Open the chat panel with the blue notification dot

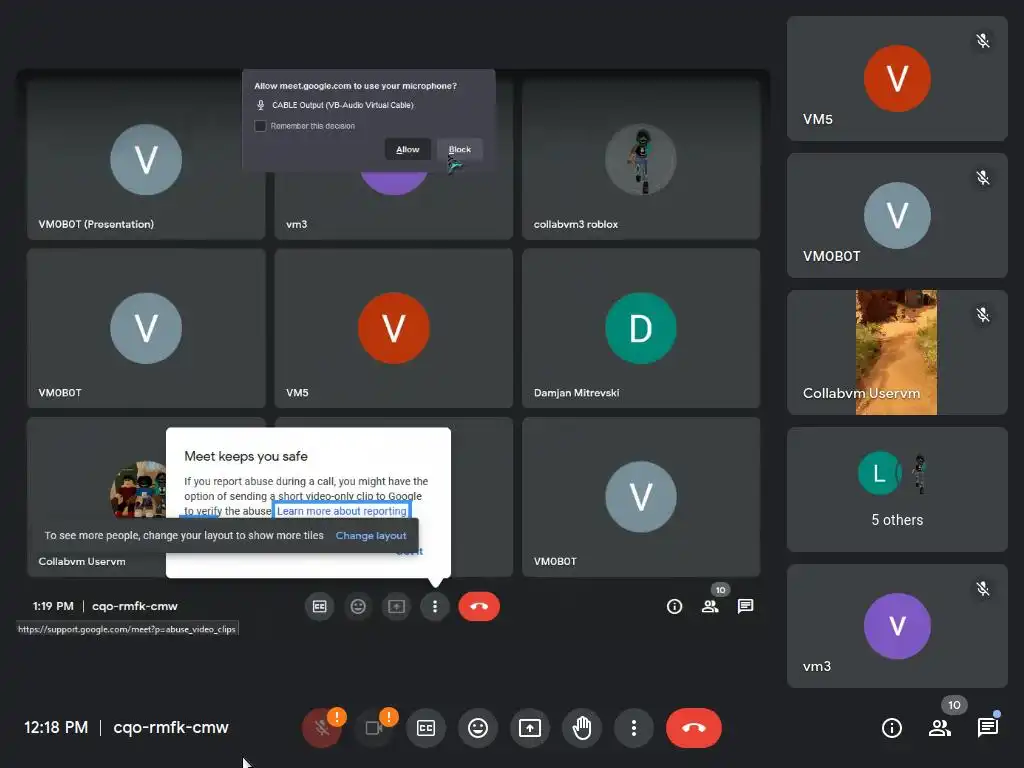point(988,728)
